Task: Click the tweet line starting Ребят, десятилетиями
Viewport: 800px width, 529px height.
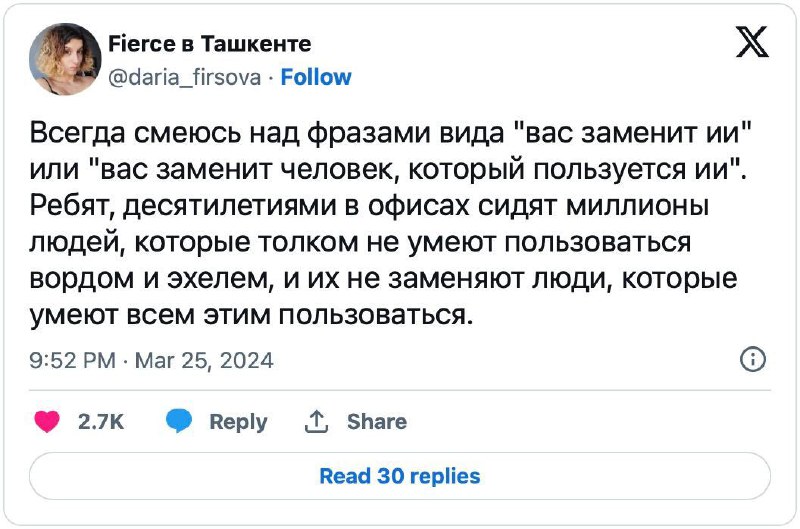Action: pyautogui.click(x=369, y=206)
